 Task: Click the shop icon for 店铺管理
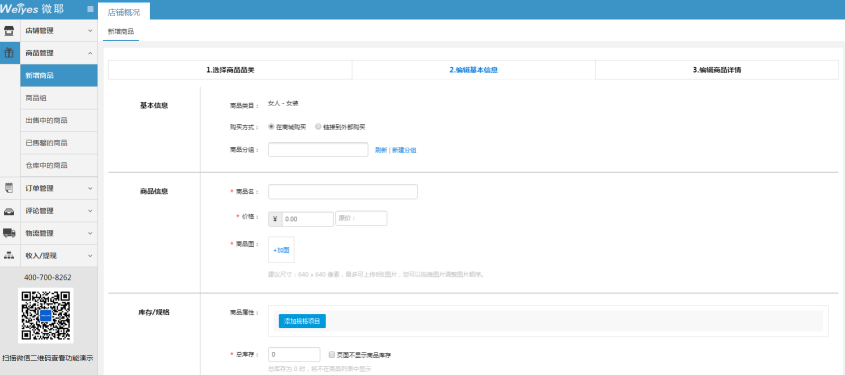click(x=9, y=31)
